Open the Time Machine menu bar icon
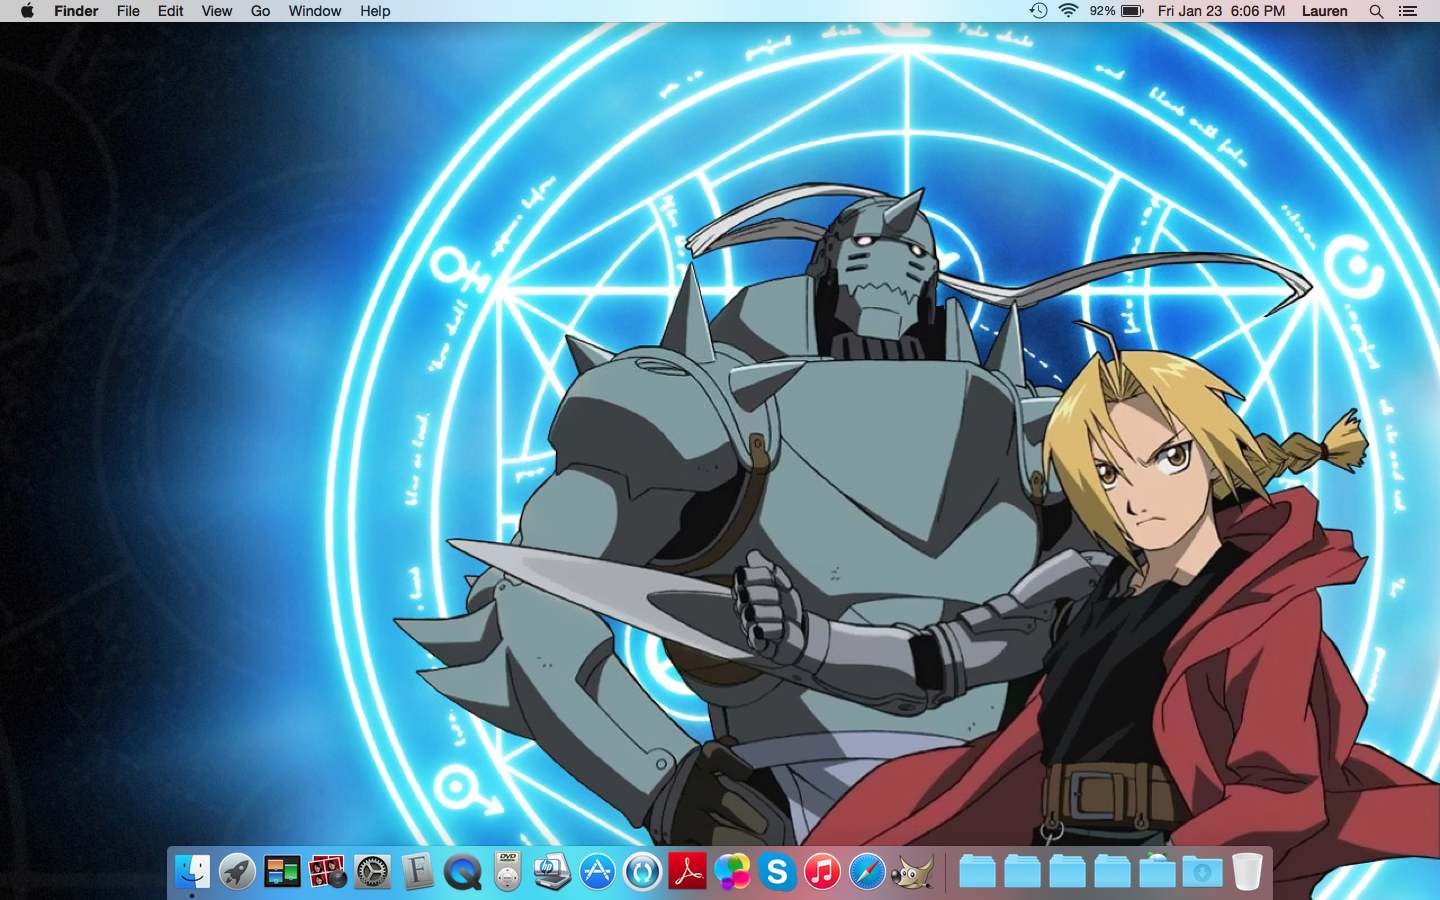 [1039, 11]
